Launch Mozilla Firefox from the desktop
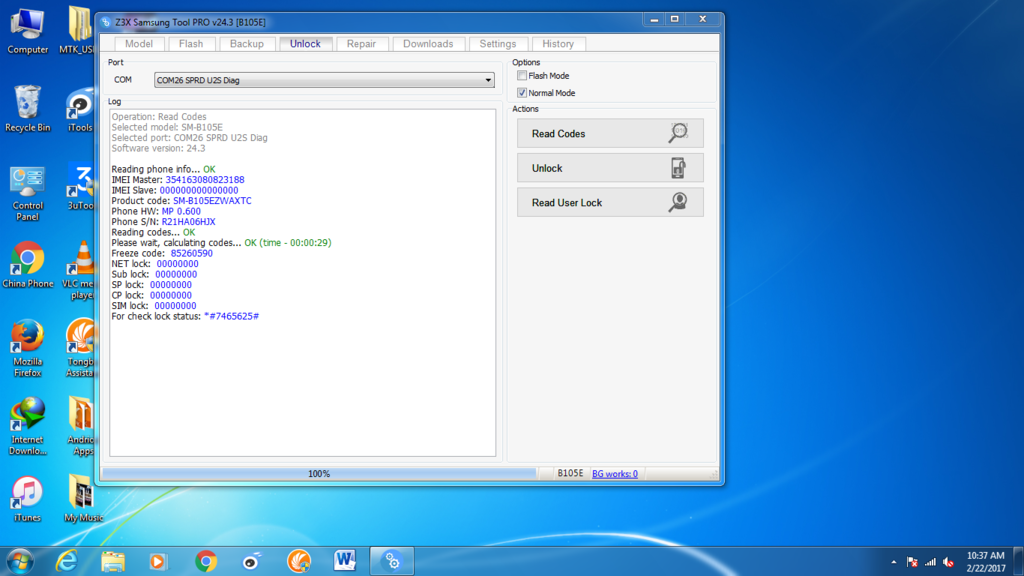This screenshot has height=576, width=1024. point(27,349)
